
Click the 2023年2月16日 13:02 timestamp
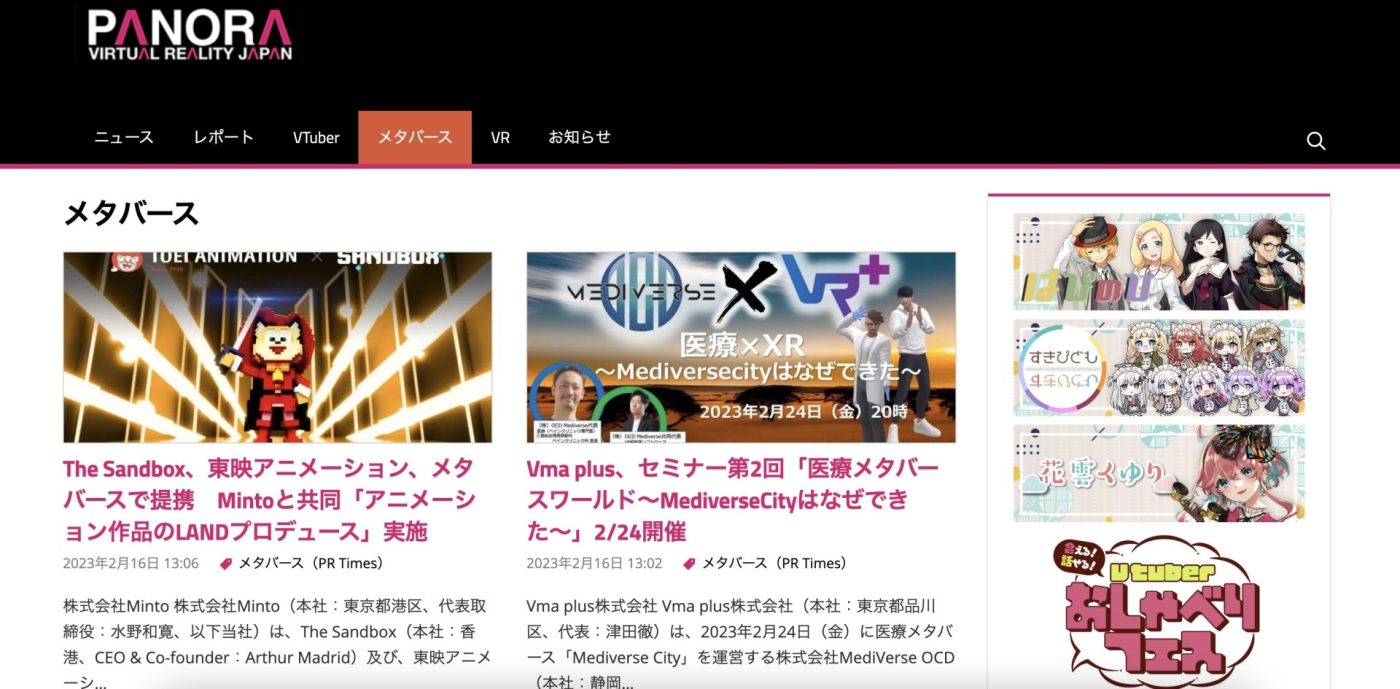595,564
